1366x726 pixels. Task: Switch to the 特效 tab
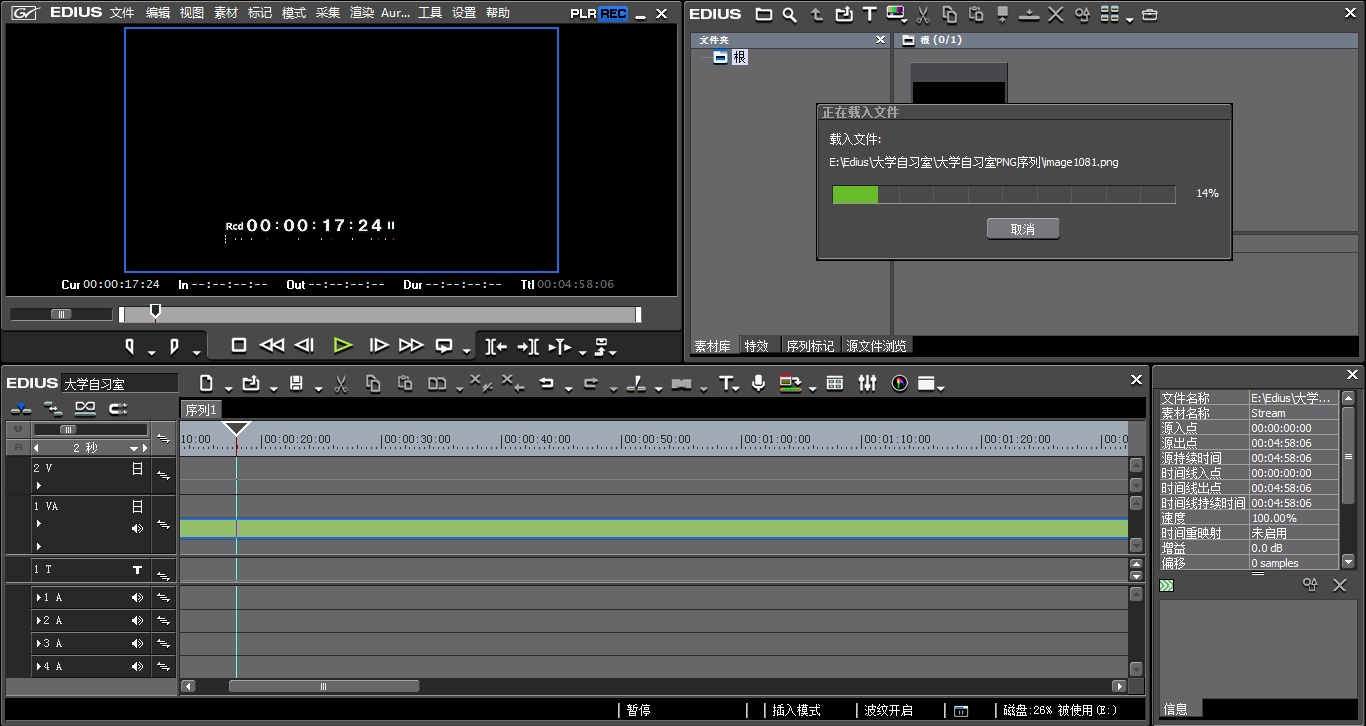coord(757,346)
